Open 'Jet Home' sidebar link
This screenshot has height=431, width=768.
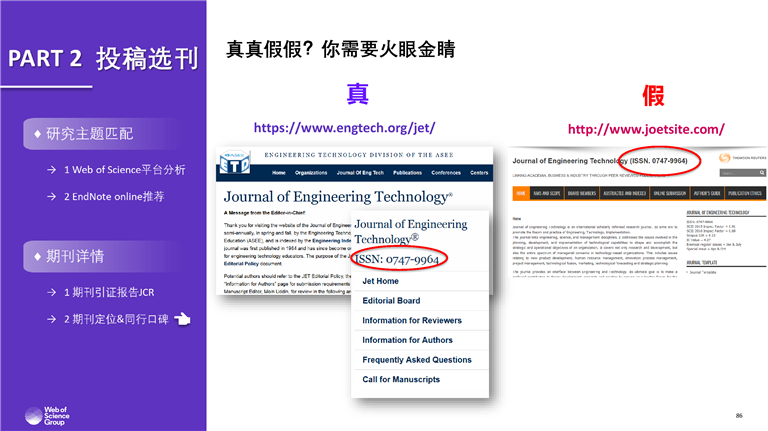click(381, 281)
